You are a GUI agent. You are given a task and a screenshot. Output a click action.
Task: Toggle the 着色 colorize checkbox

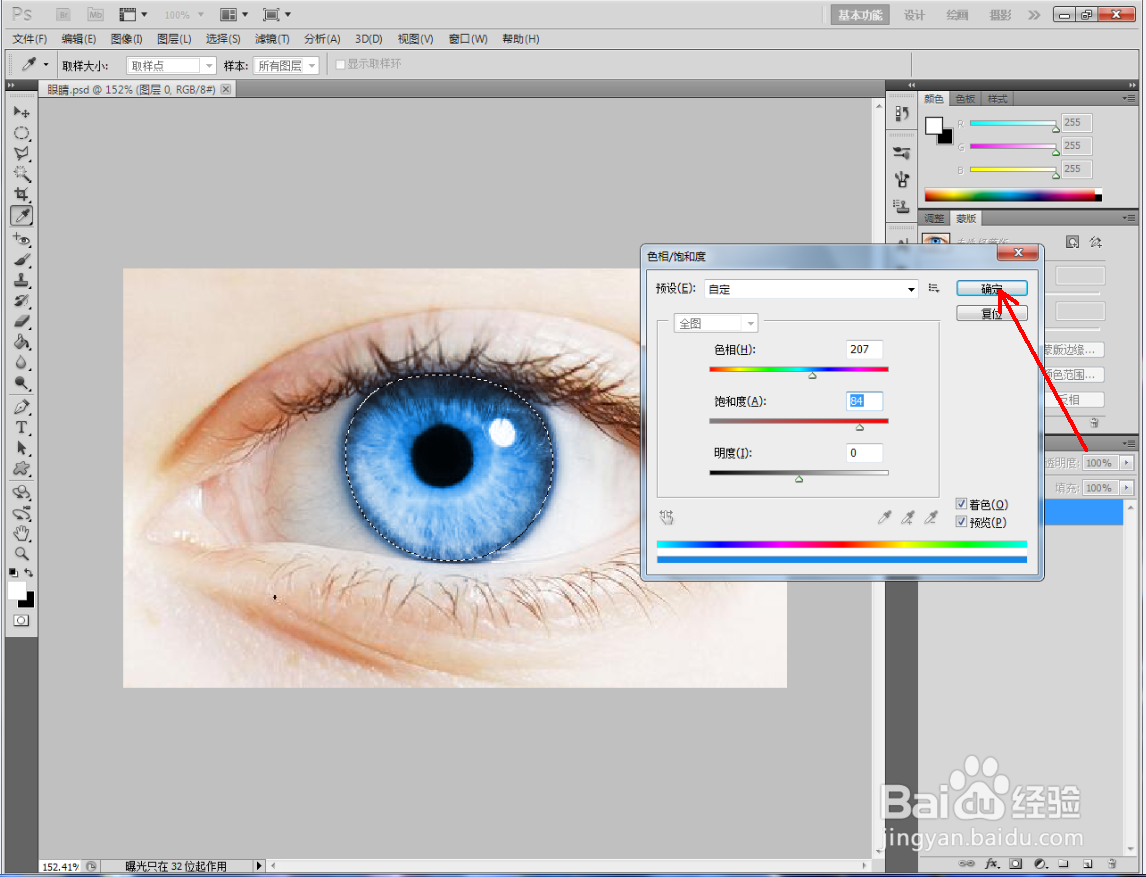[961, 504]
